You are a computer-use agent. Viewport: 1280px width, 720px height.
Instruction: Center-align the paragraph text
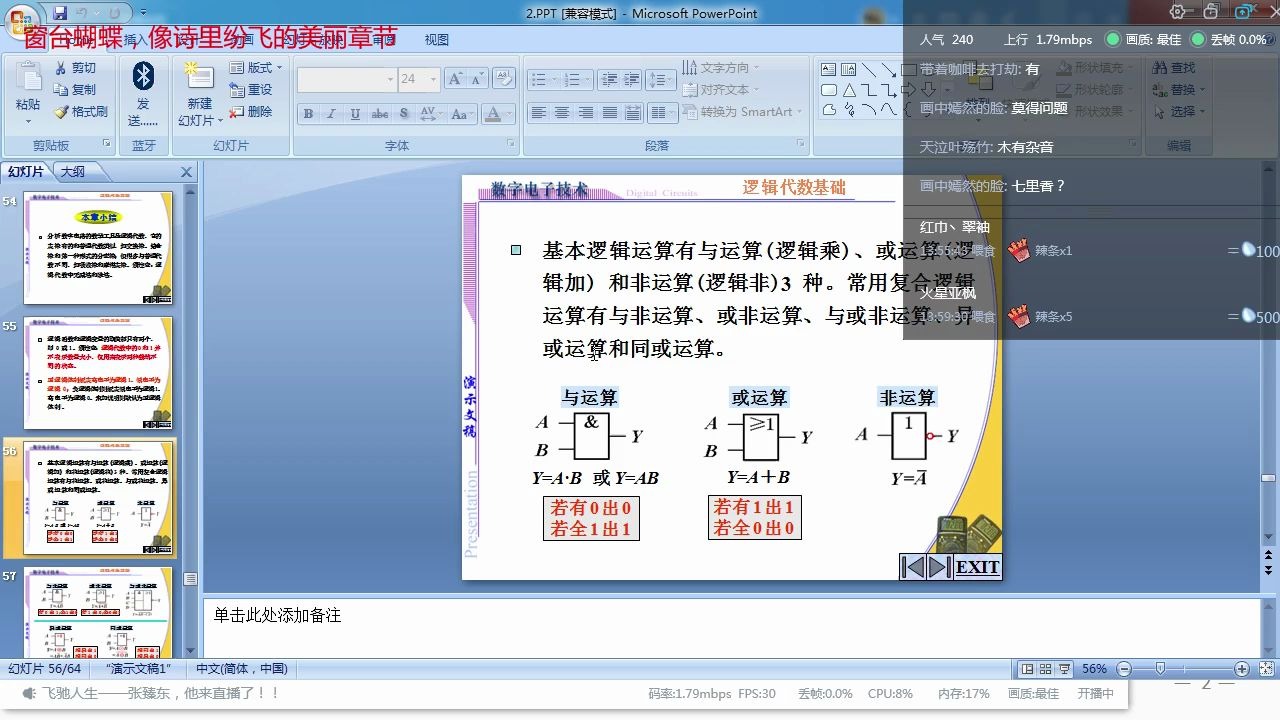click(x=562, y=113)
